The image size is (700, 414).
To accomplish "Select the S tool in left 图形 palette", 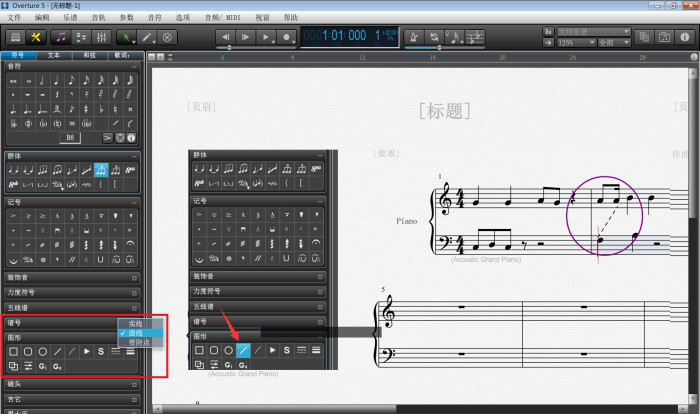I will (101, 351).
